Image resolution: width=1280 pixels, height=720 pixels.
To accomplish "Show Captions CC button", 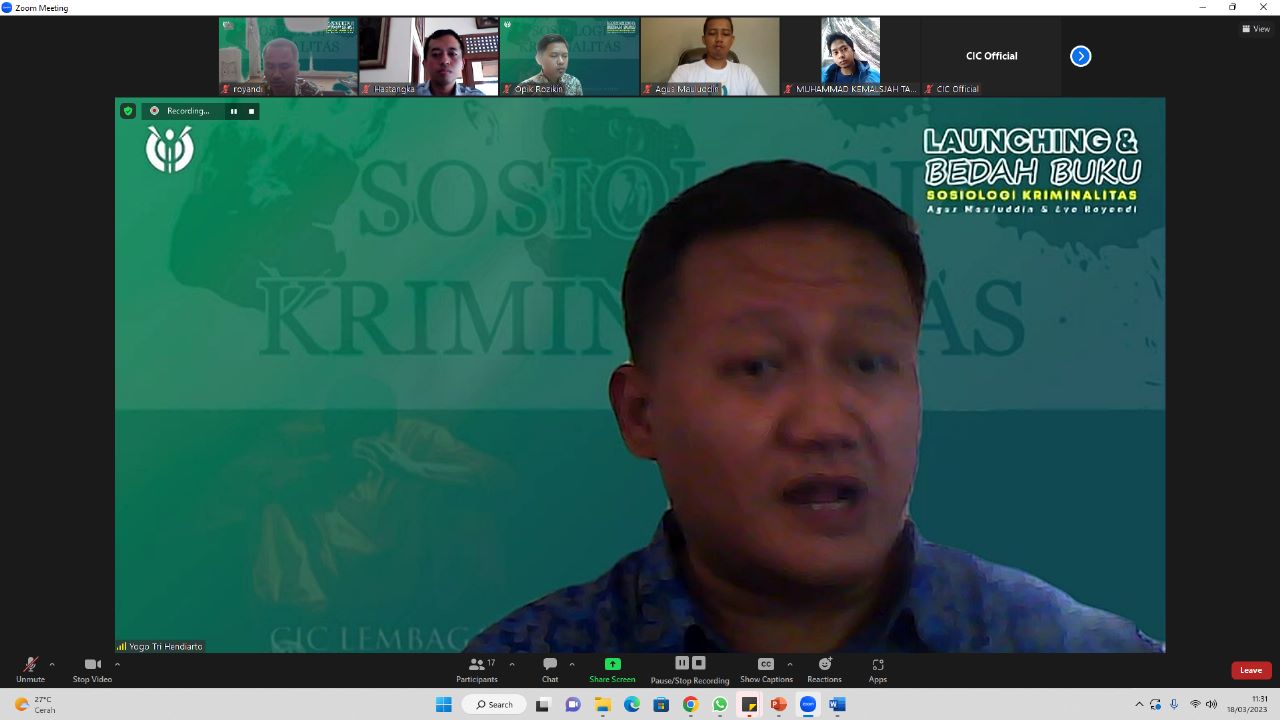I will (765, 670).
